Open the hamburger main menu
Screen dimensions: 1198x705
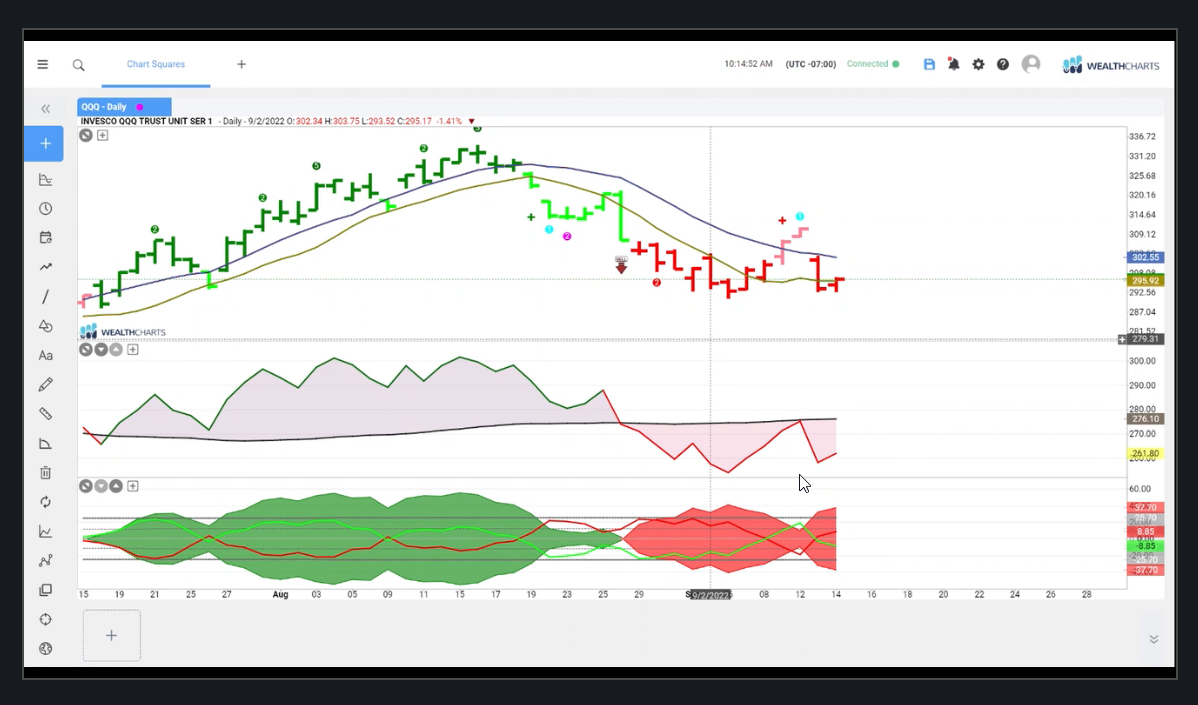(43, 65)
